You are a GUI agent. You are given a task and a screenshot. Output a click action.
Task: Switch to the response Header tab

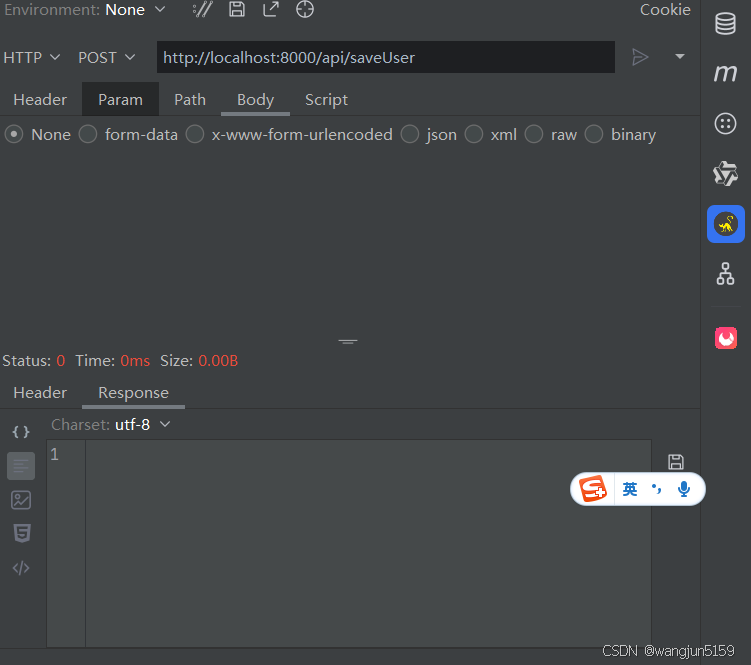[x=40, y=393]
